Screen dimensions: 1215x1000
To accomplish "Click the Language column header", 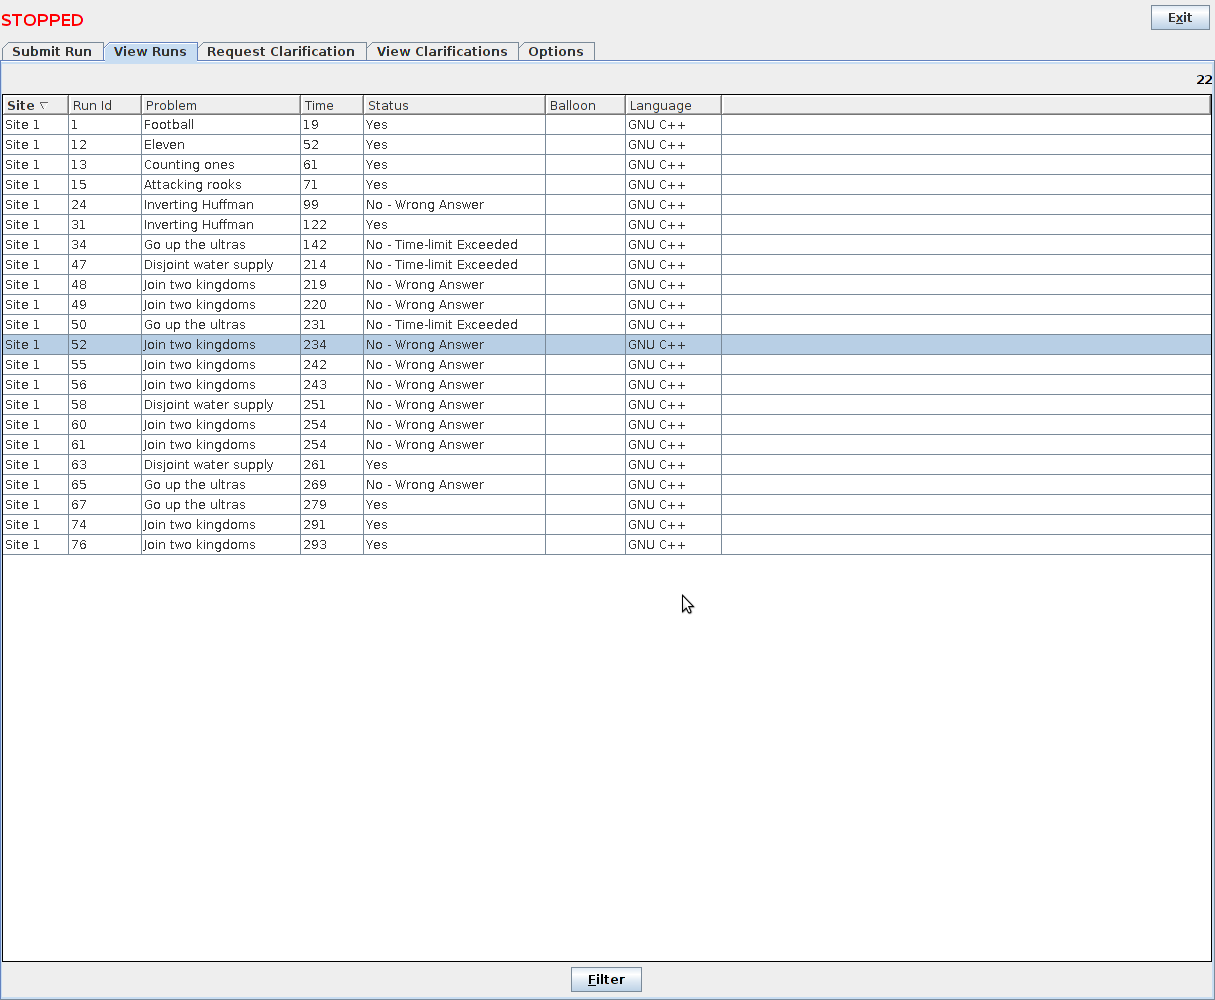I will [673, 105].
